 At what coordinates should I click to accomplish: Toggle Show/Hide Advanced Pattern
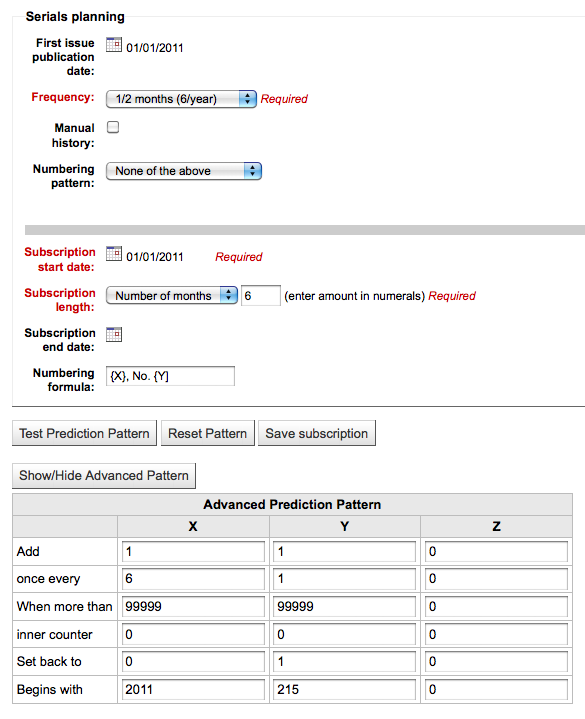coord(104,476)
